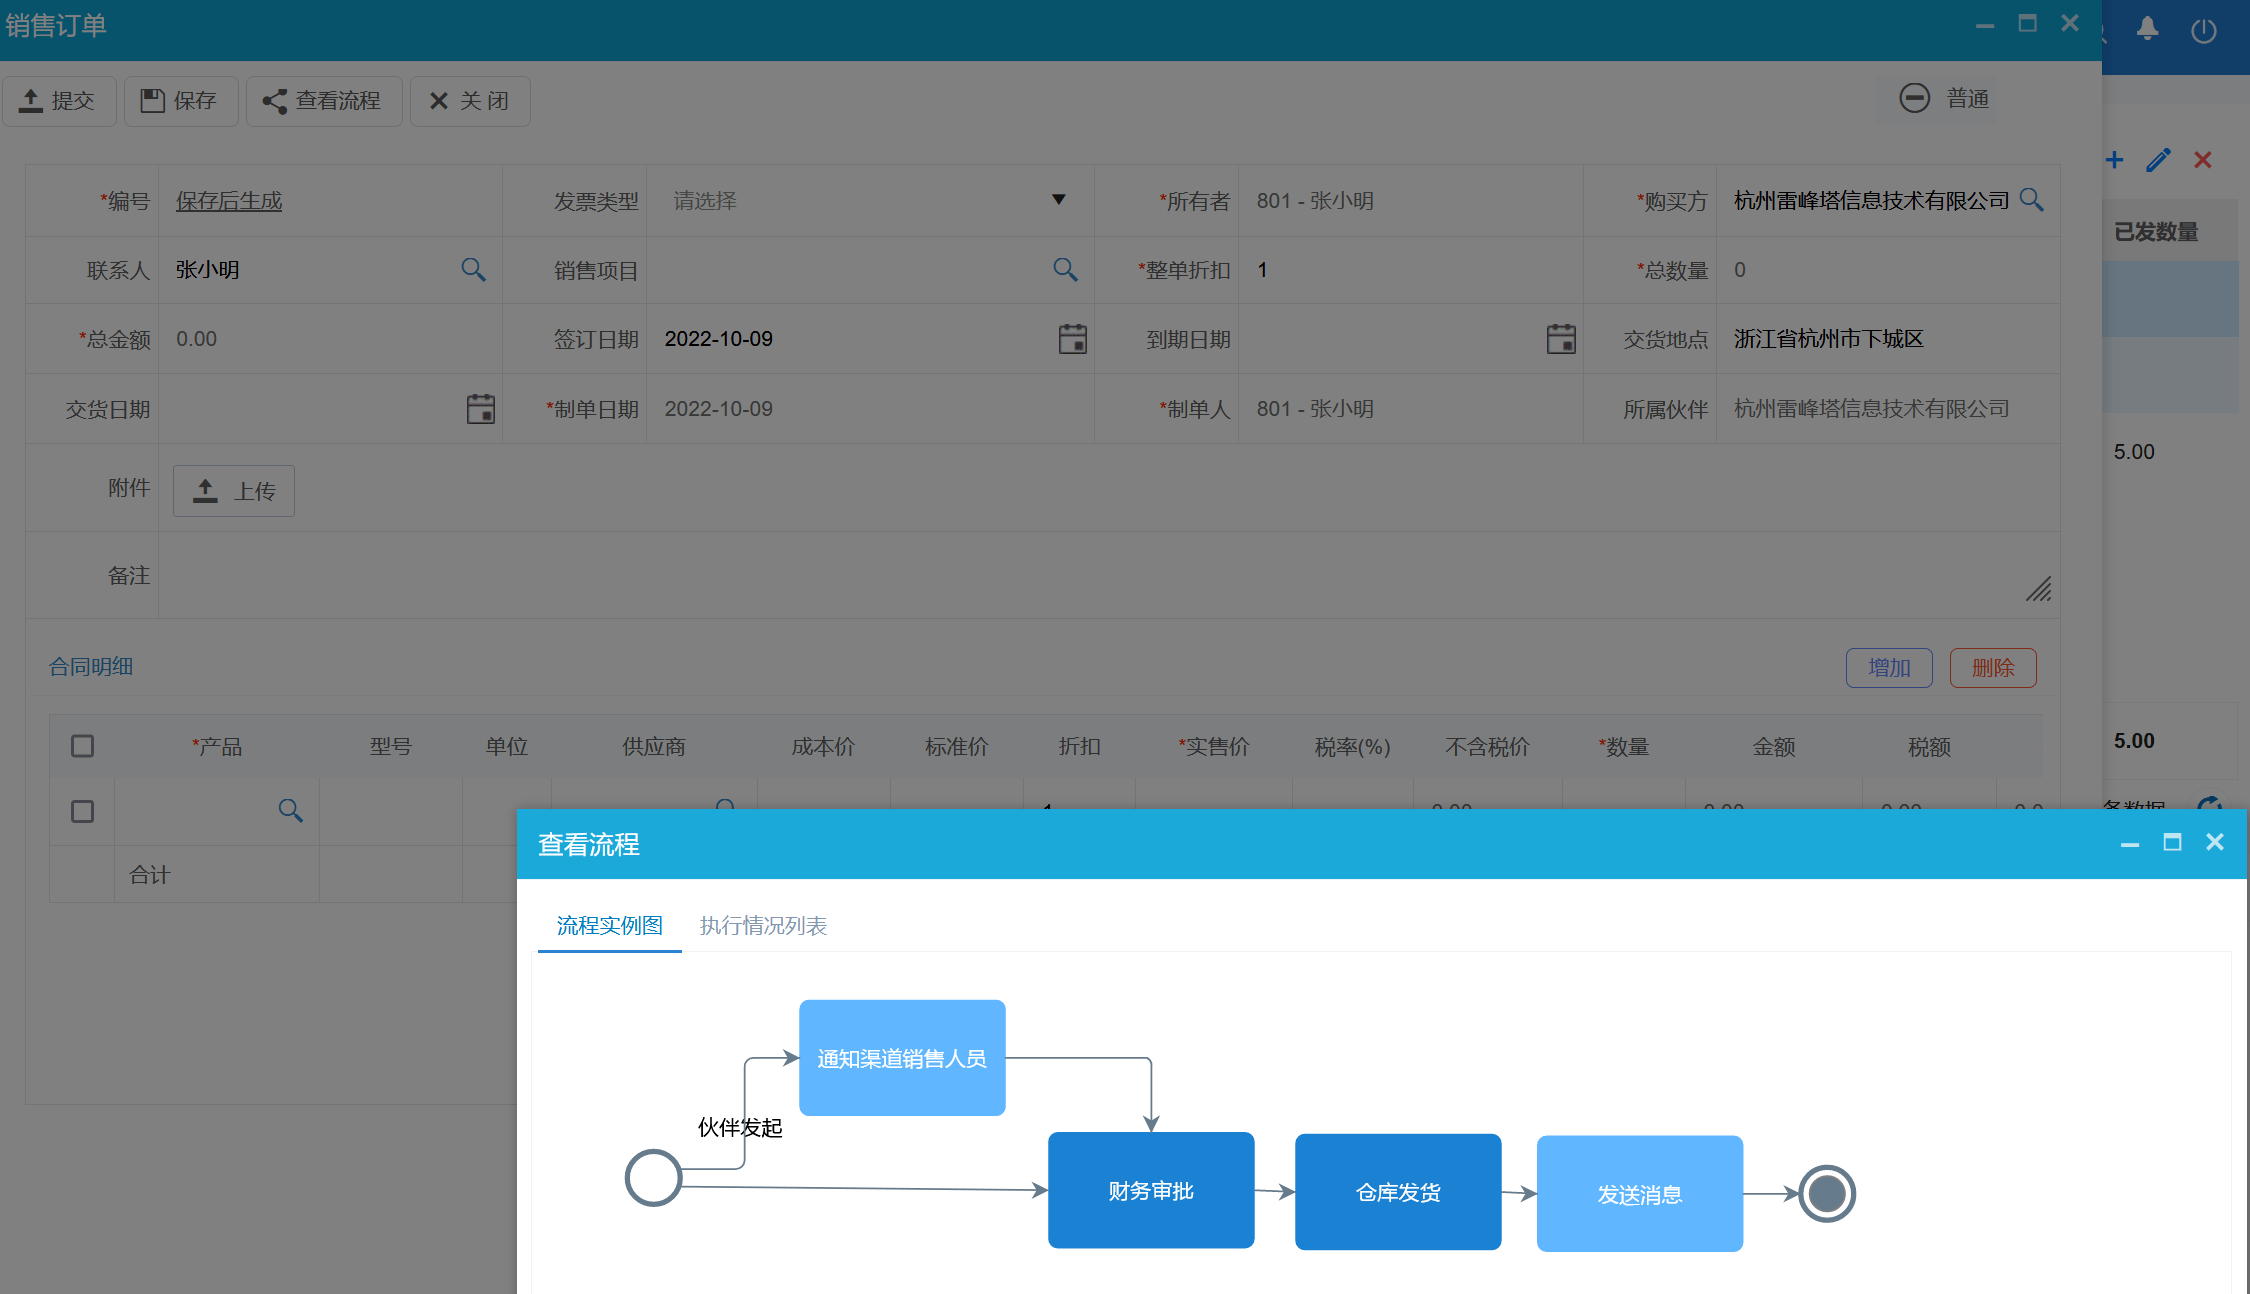The height and width of the screenshot is (1294, 2250).
Task: Click the blue pencil edit icon
Action: tap(2158, 160)
